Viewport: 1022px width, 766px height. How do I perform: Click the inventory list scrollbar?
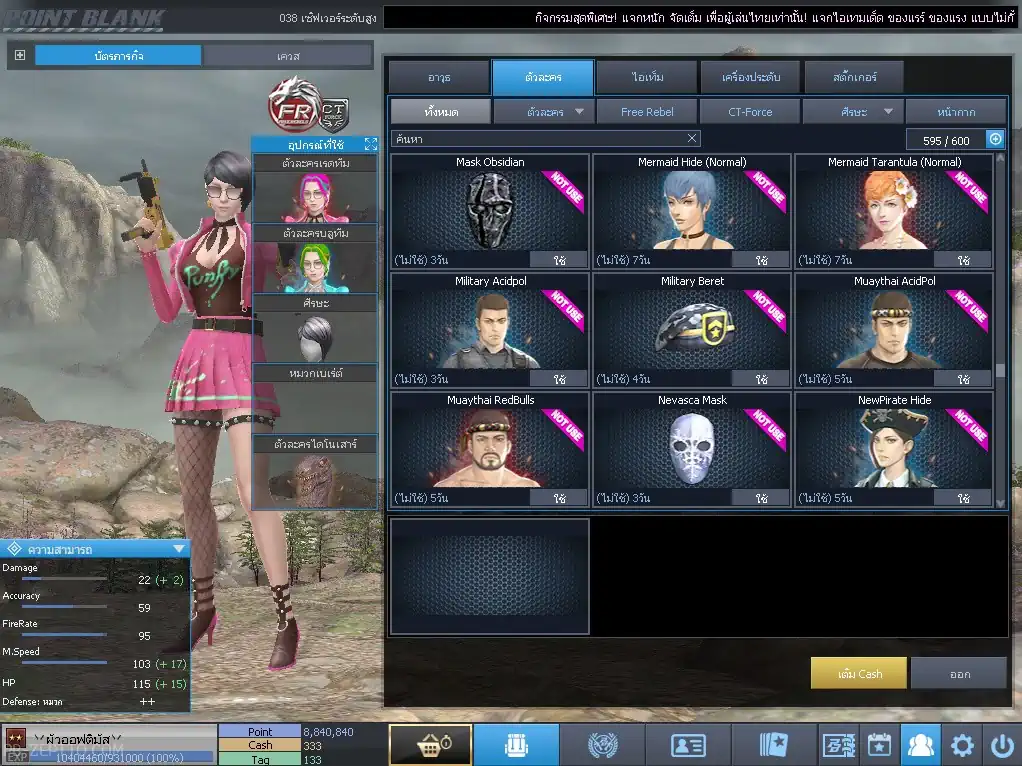coord(1000,329)
